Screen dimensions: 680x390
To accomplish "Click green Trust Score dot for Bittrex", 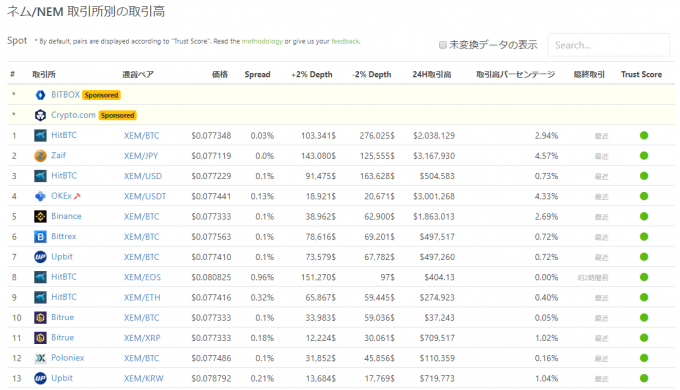I will click(x=644, y=236).
